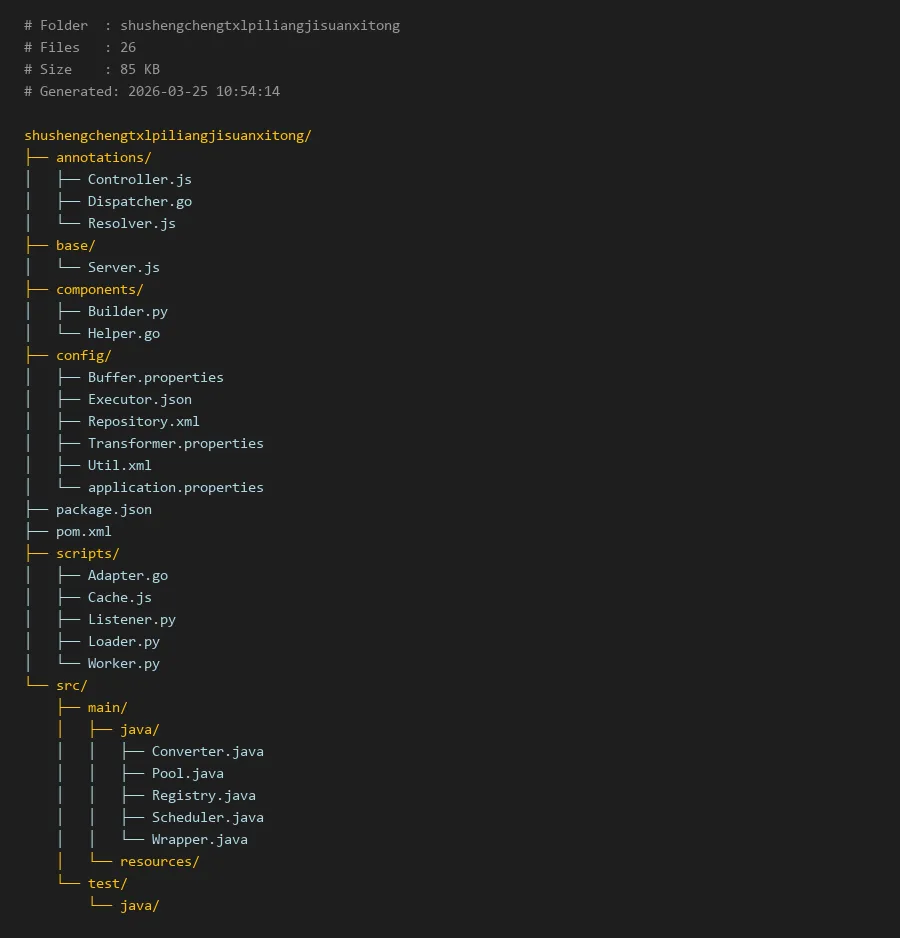900x938 pixels.
Task: Select Builder.py in components
Action: pos(127,311)
